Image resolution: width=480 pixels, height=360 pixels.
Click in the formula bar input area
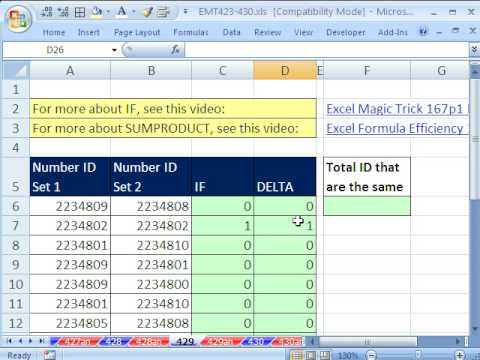click(x=326, y=50)
